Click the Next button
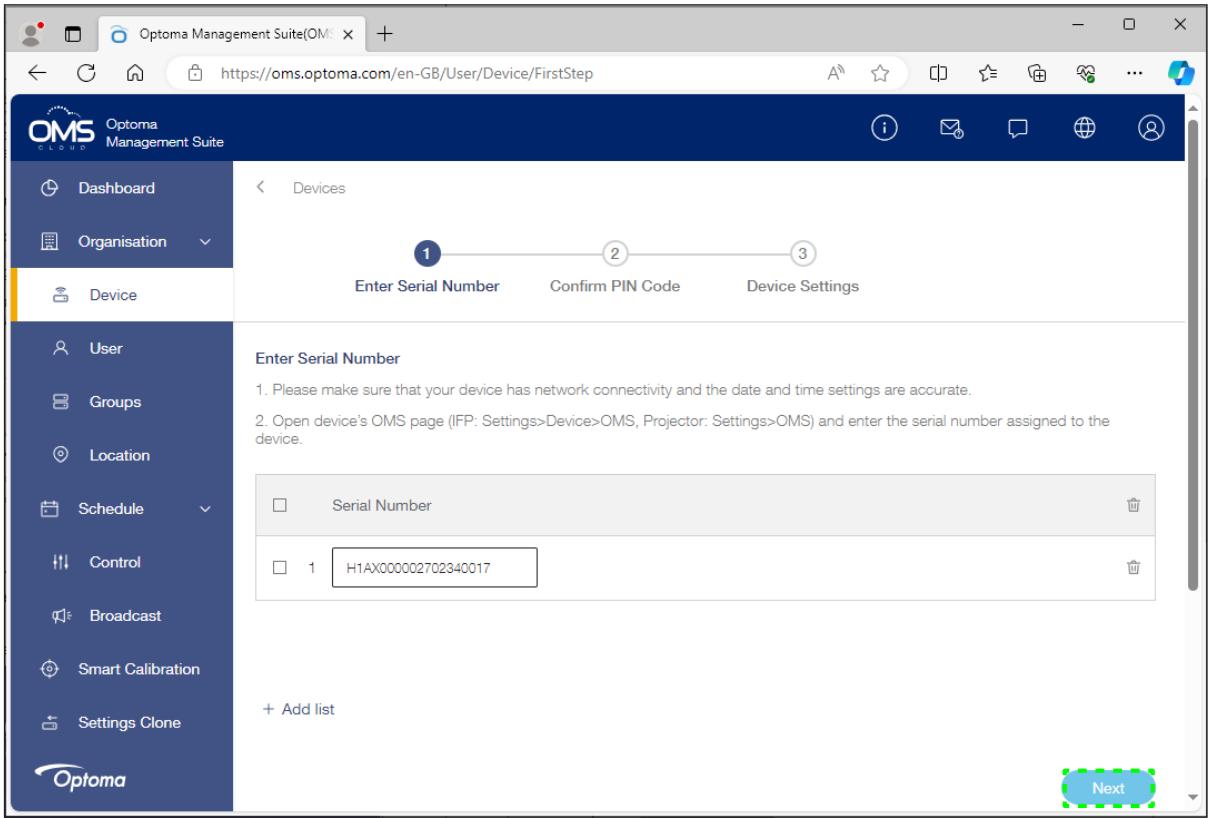Viewport: 1212px width, 818px height. (1108, 788)
